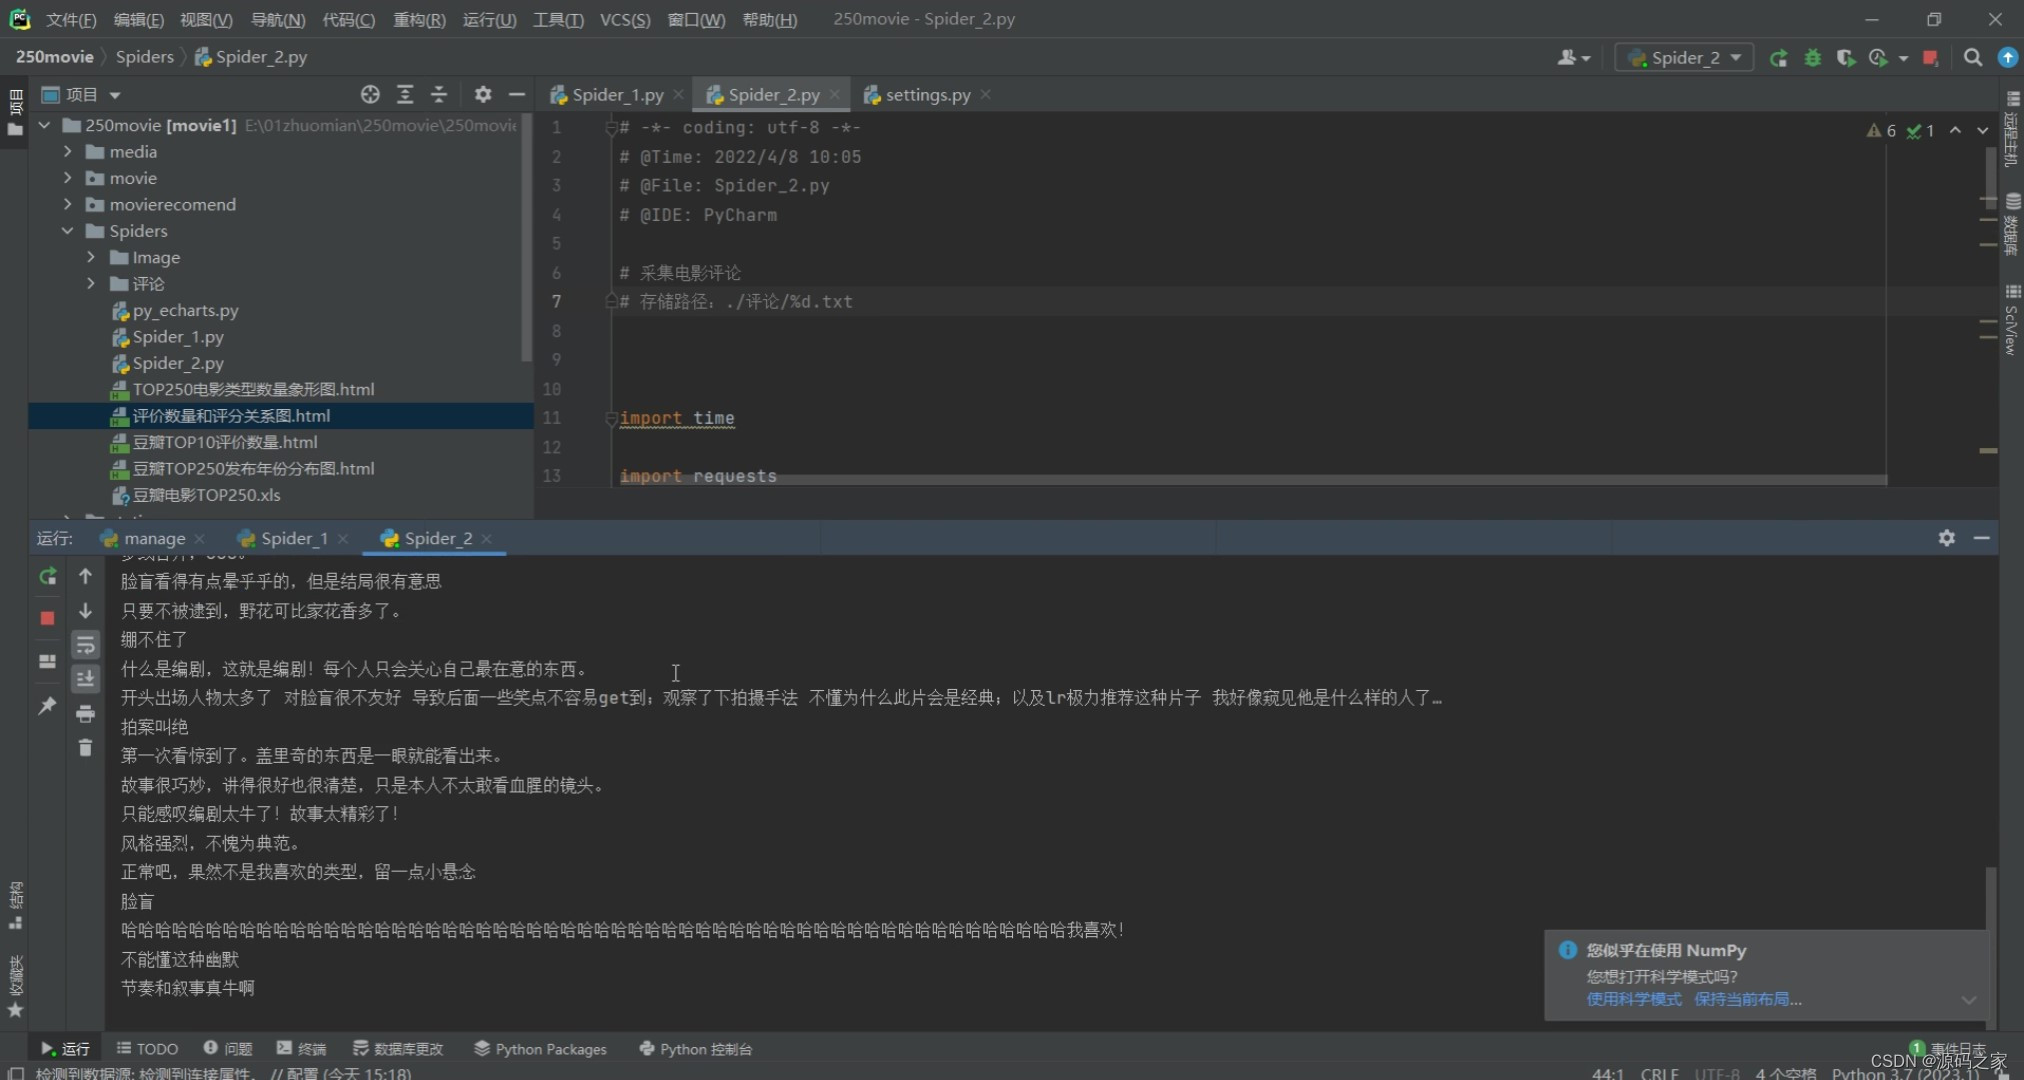
Task: Collapse all in project tree
Action: pos(439,94)
